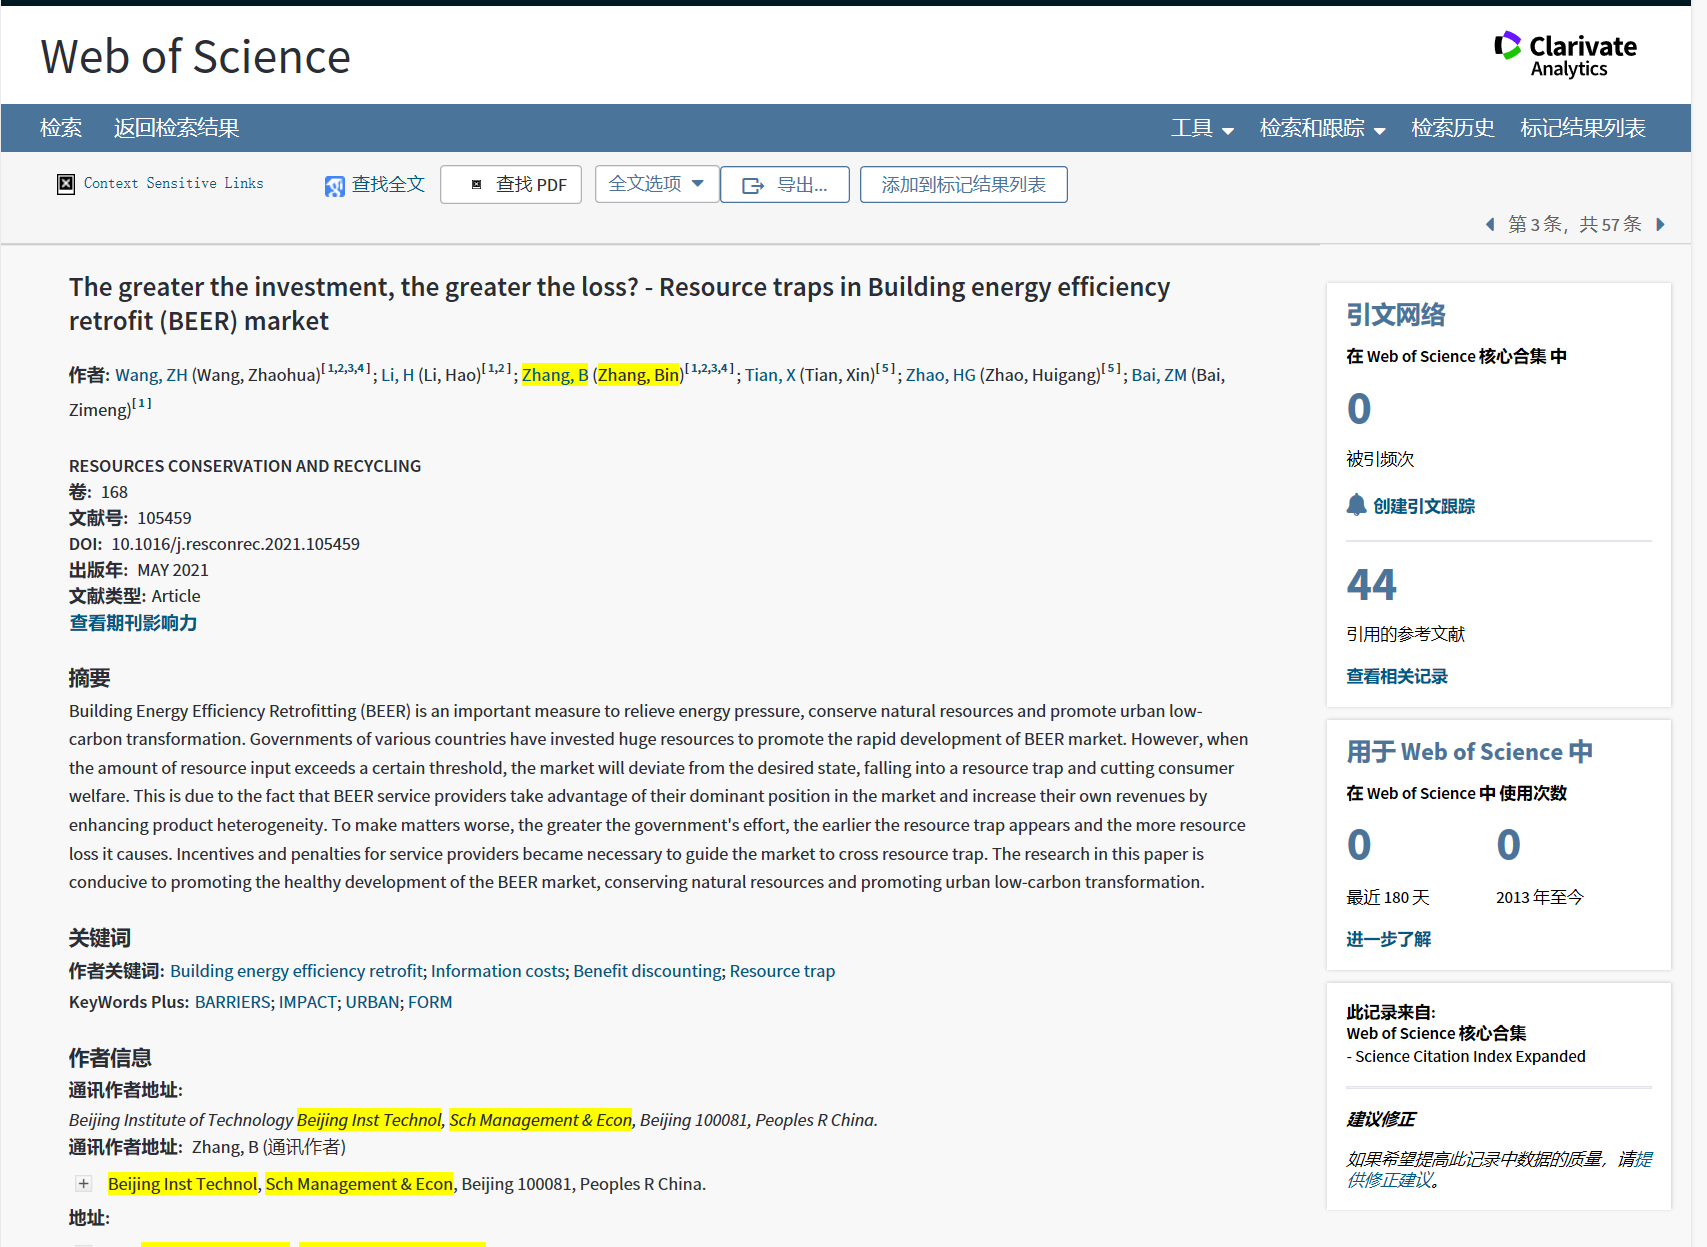Click the Context Sensitive Links icon

(66, 184)
